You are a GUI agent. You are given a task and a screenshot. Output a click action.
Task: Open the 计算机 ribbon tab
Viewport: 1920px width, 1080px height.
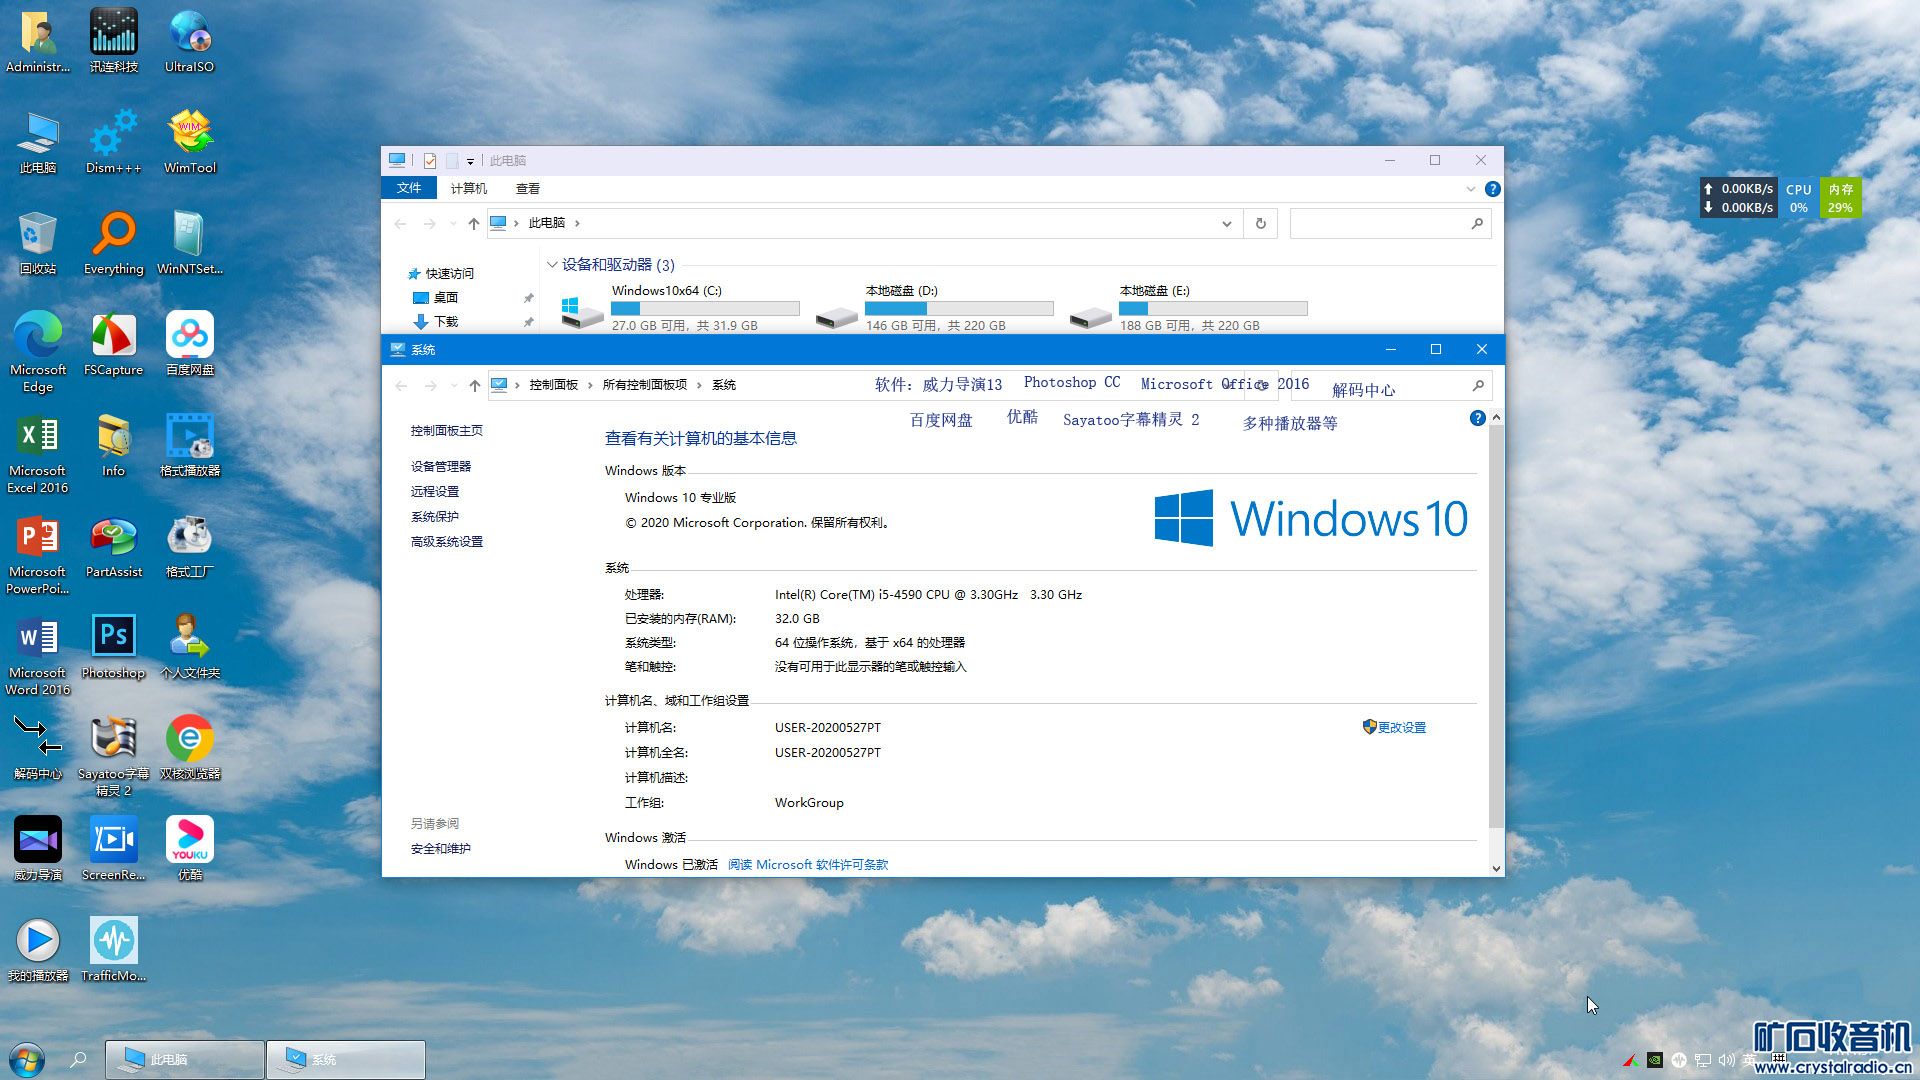click(468, 189)
